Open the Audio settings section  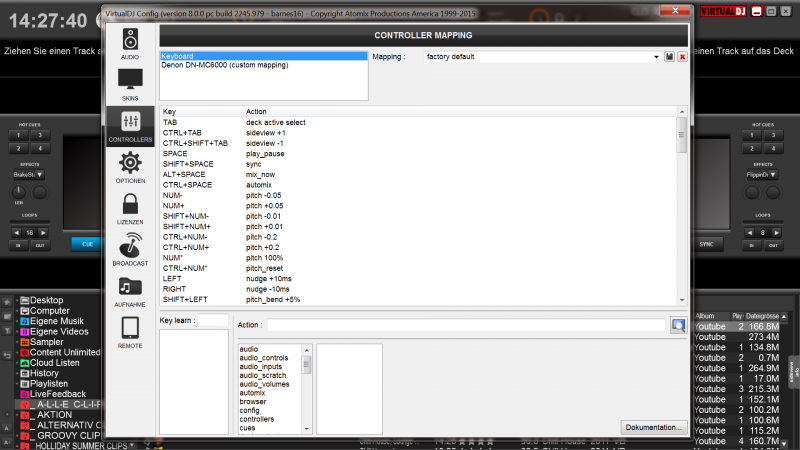click(130, 45)
